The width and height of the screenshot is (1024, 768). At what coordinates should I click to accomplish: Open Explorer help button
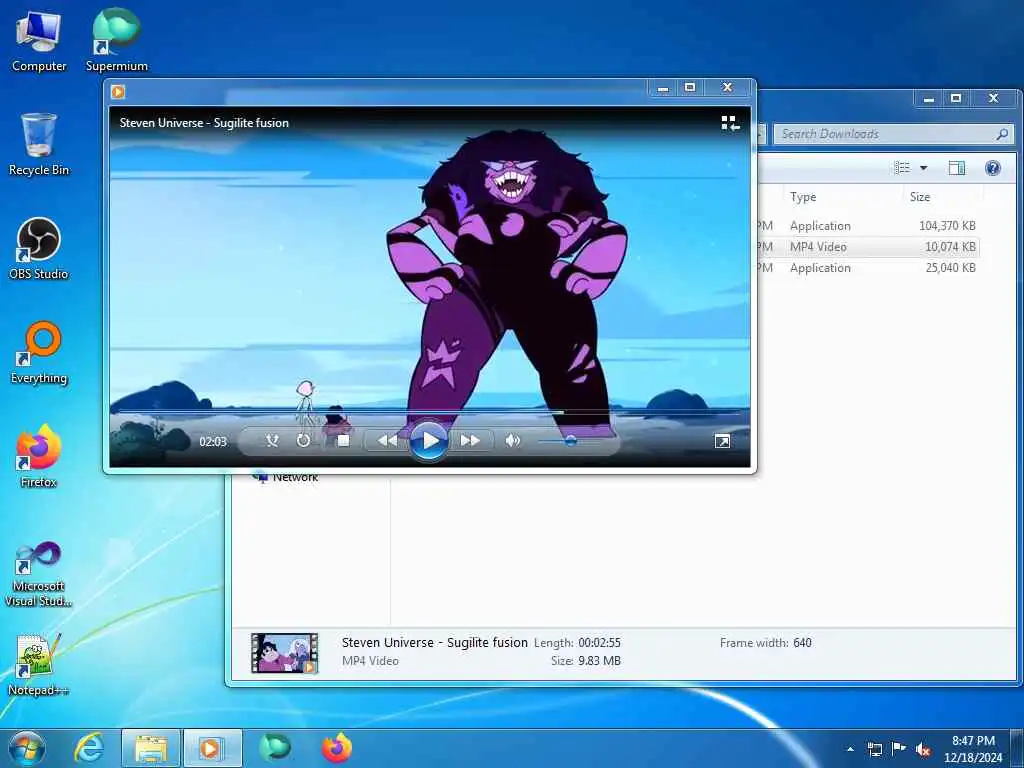point(993,168)
